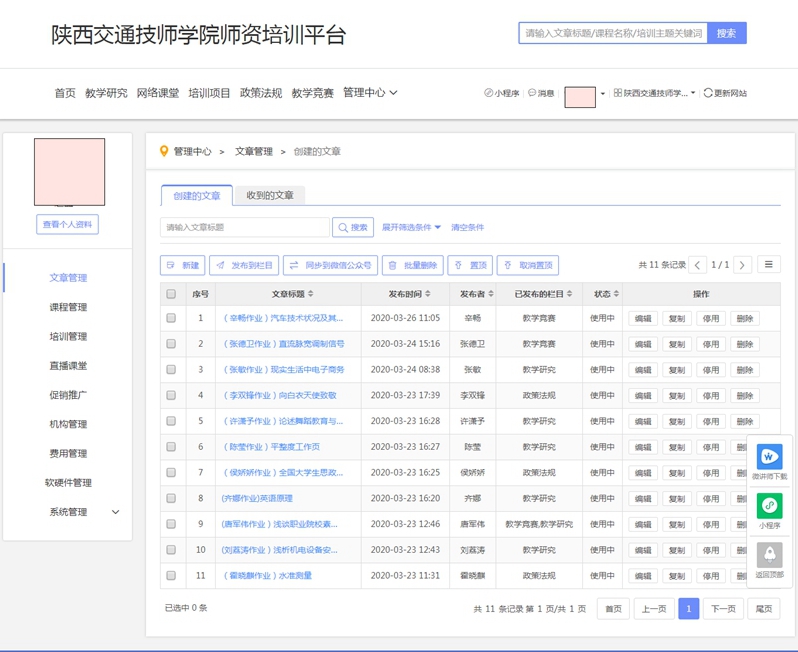Open the column settings hamburger icon
The image size is (798, 652).
coord(768,265)
